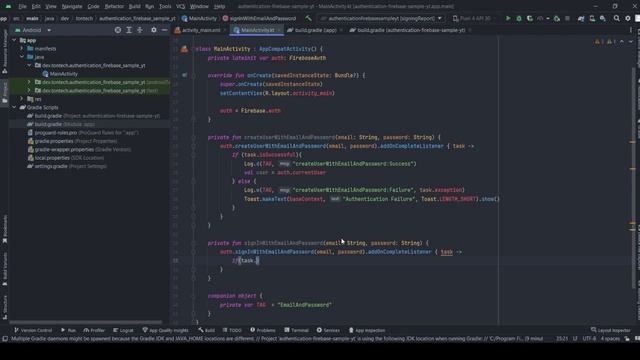
Task: Collapse the java folder
Action: [x=22, y=57]
